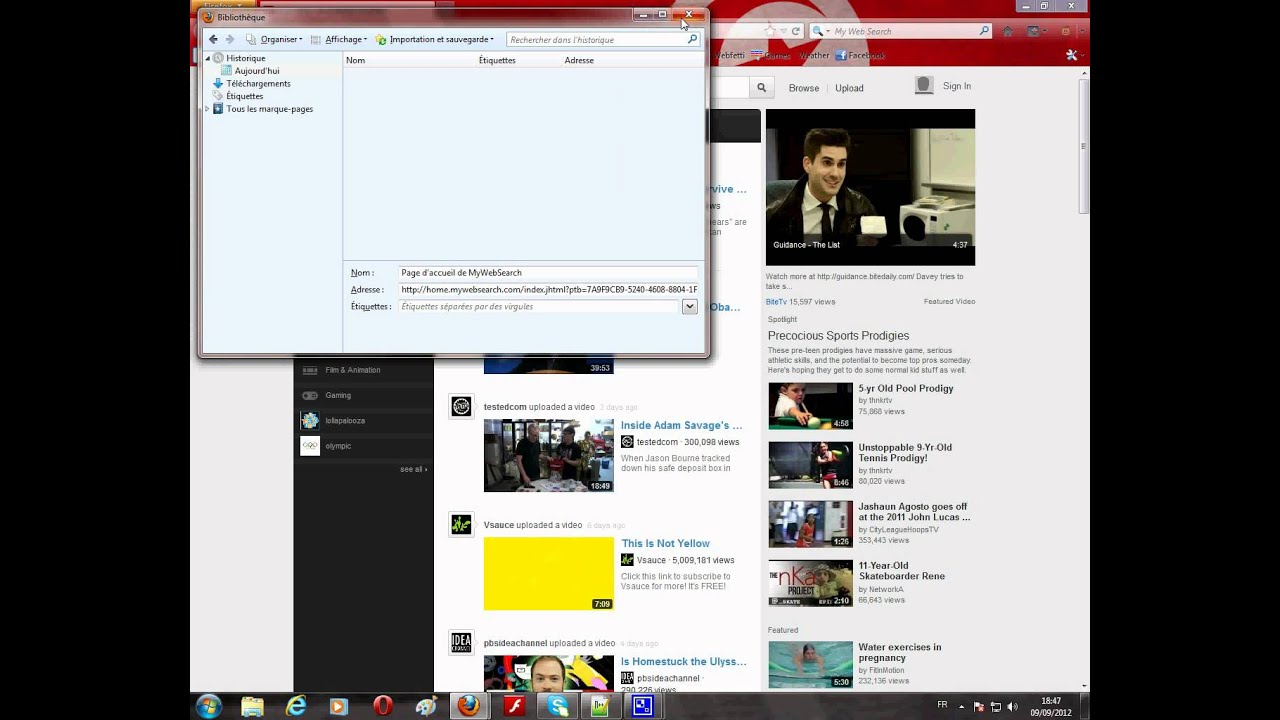Image resolution: width=1280 pixels, height=720 pixels.
Task: Click the YouTube user avatar icon
Action: point(924,86)
